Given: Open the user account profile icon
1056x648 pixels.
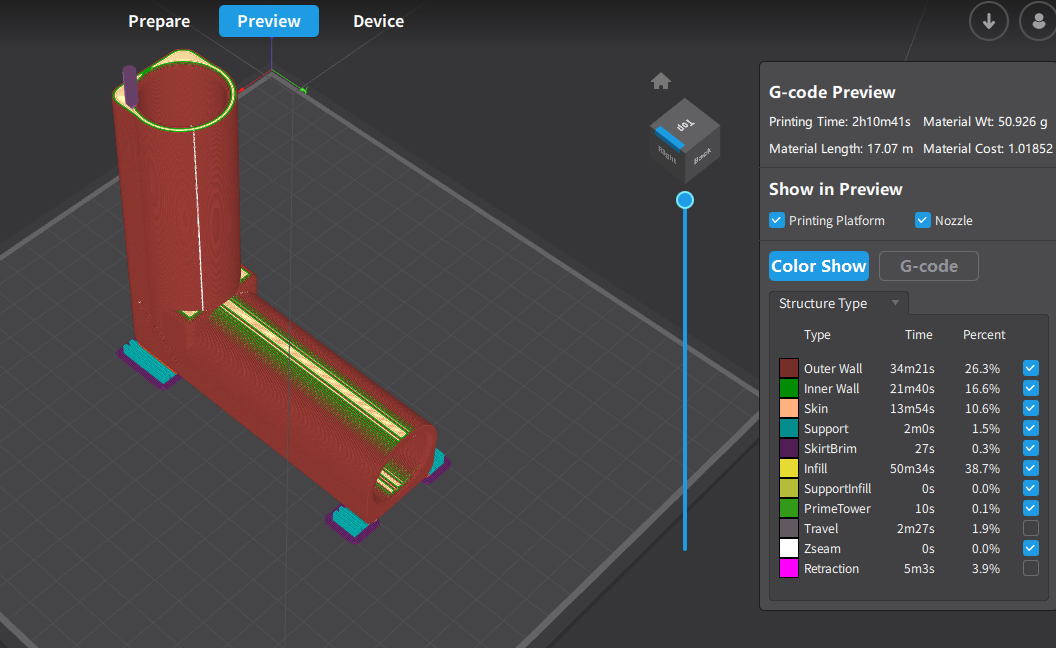Looking at the screenshot, I should click(1037, 21).
